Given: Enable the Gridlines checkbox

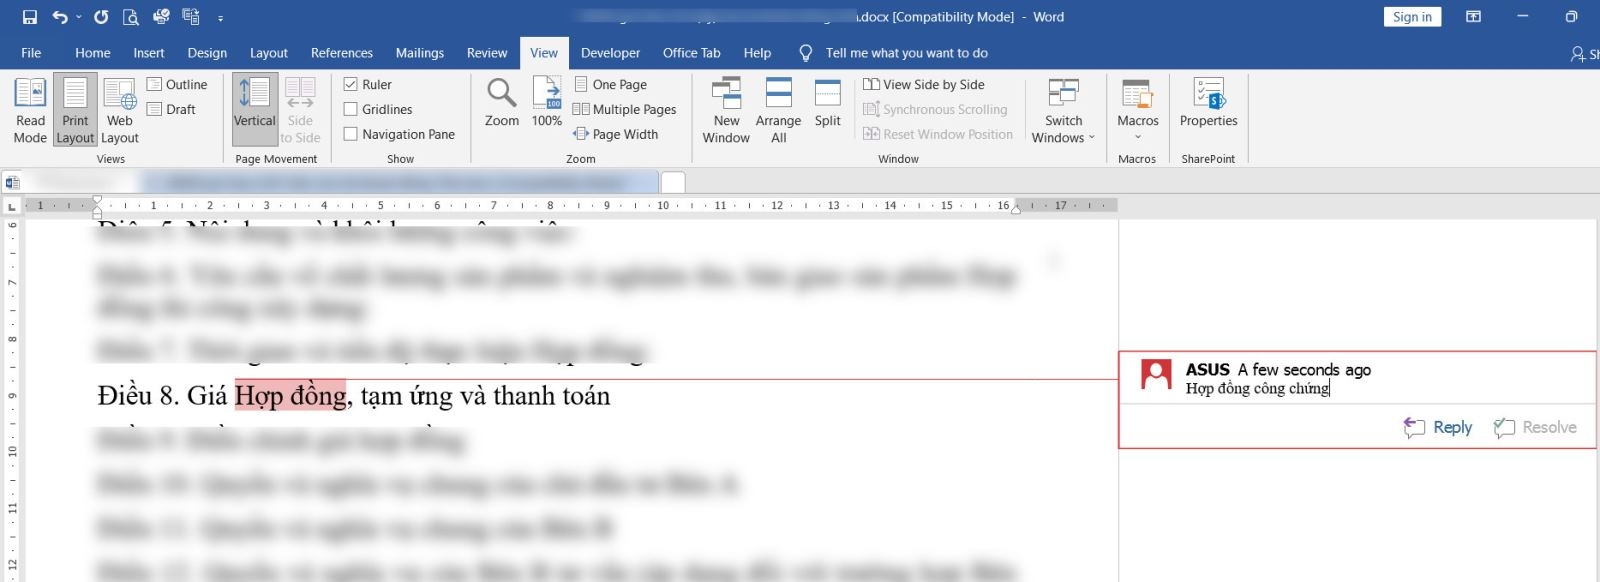Looking at the screenshot, I should 378,109.
